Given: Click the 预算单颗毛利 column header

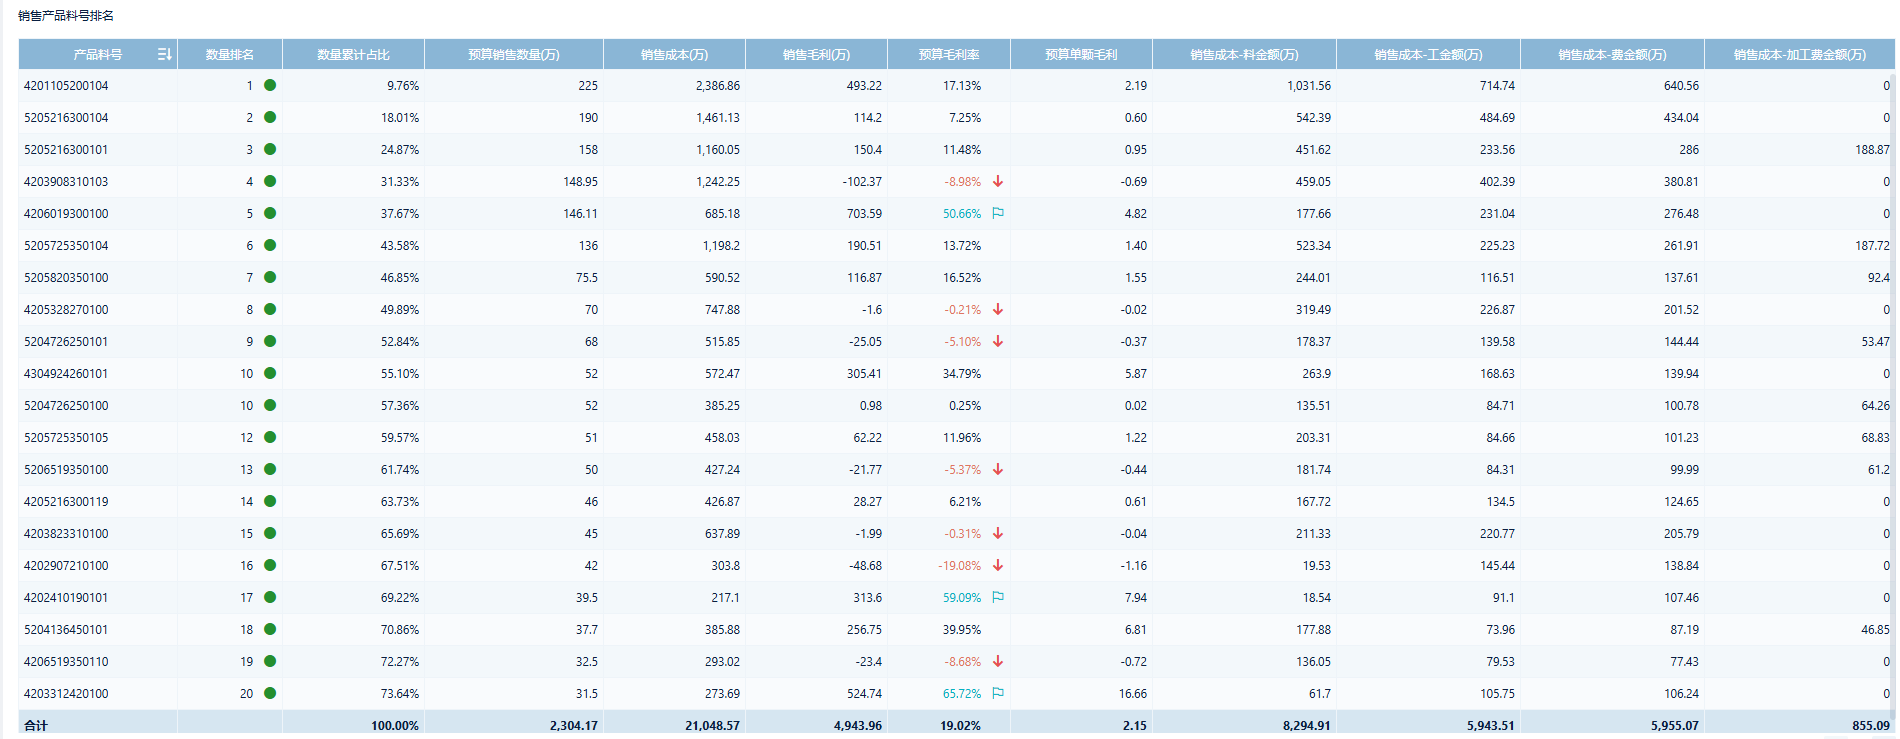Looking at the screenshot, I should [1081, 55].
